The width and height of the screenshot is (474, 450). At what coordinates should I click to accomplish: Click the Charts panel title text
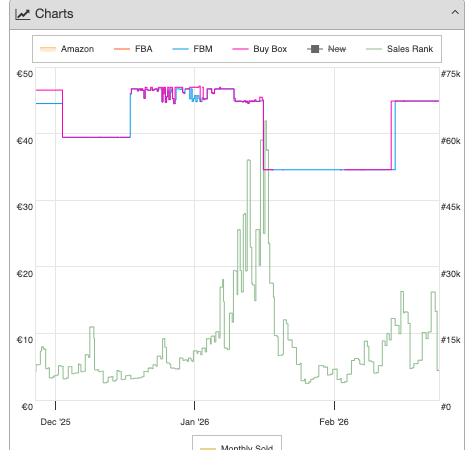coord(54,14)
